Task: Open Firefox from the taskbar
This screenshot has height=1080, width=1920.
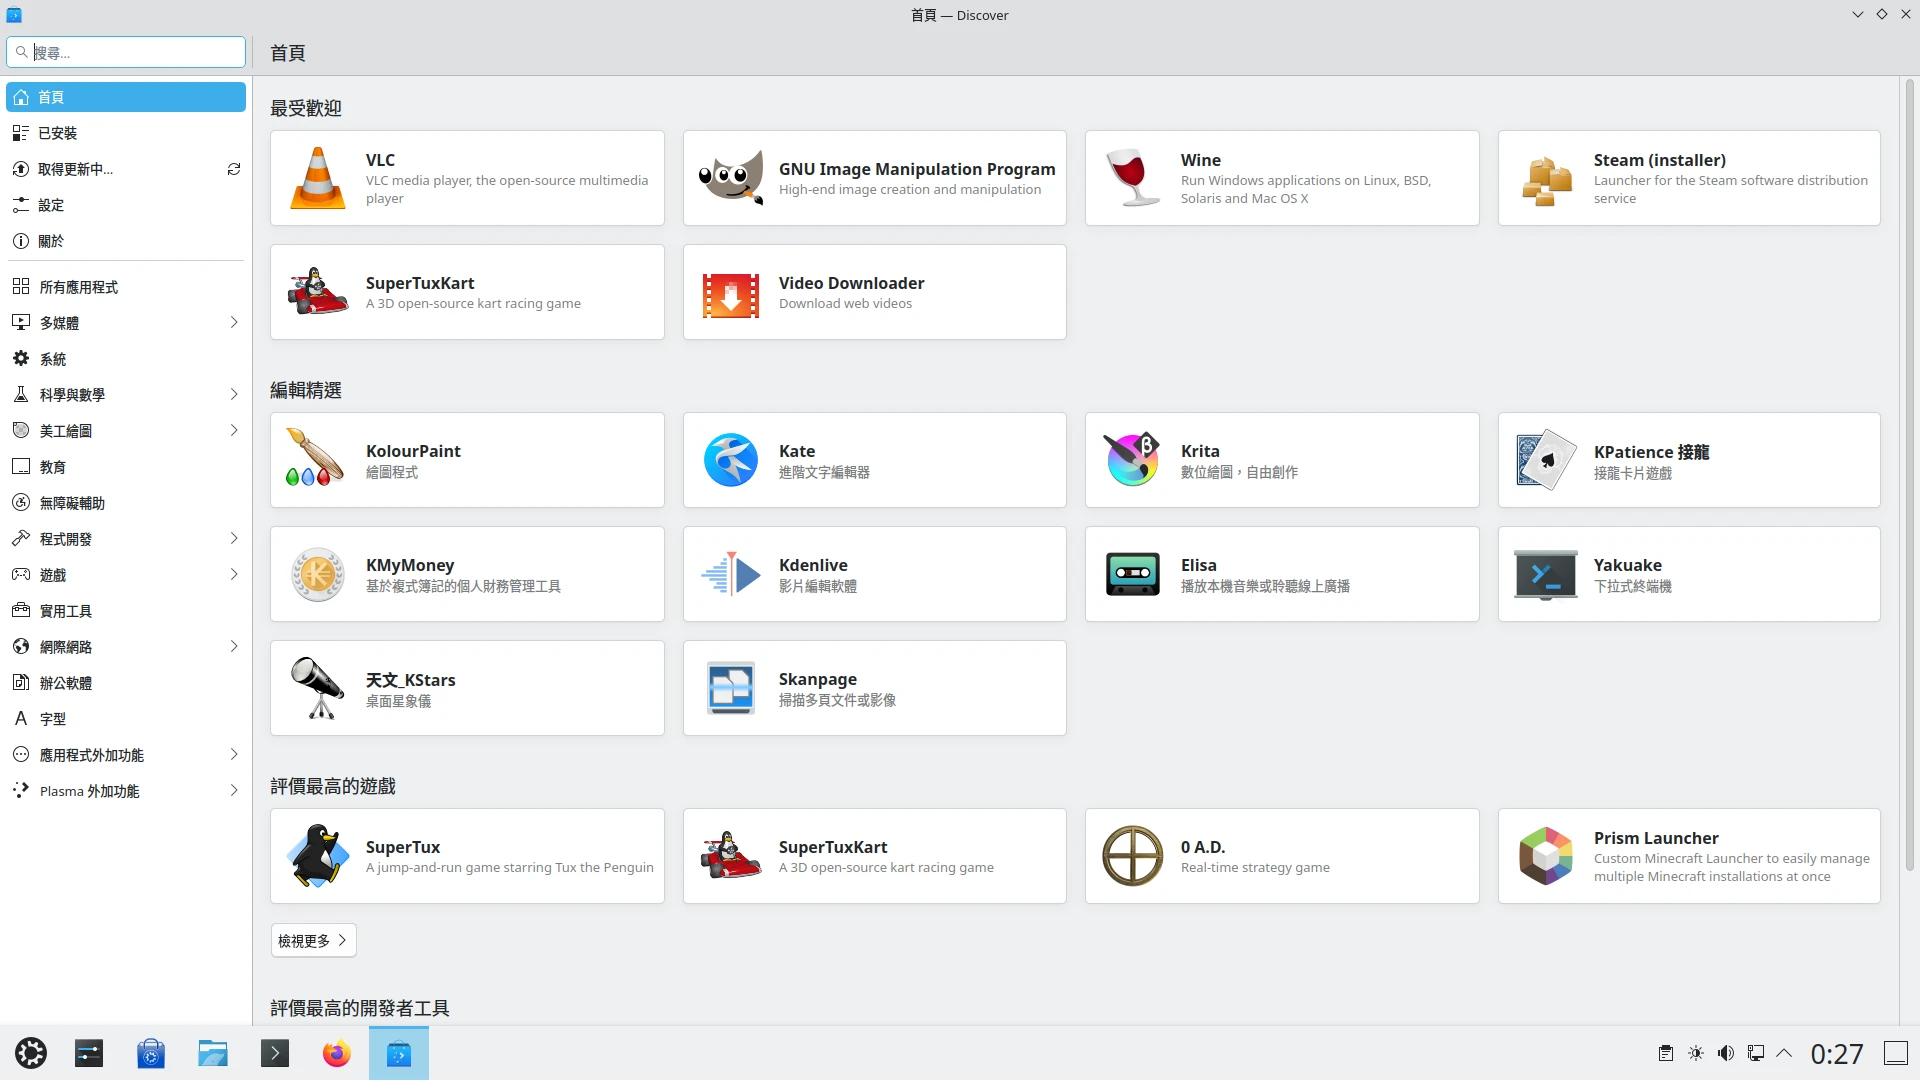Action: 336,1053
